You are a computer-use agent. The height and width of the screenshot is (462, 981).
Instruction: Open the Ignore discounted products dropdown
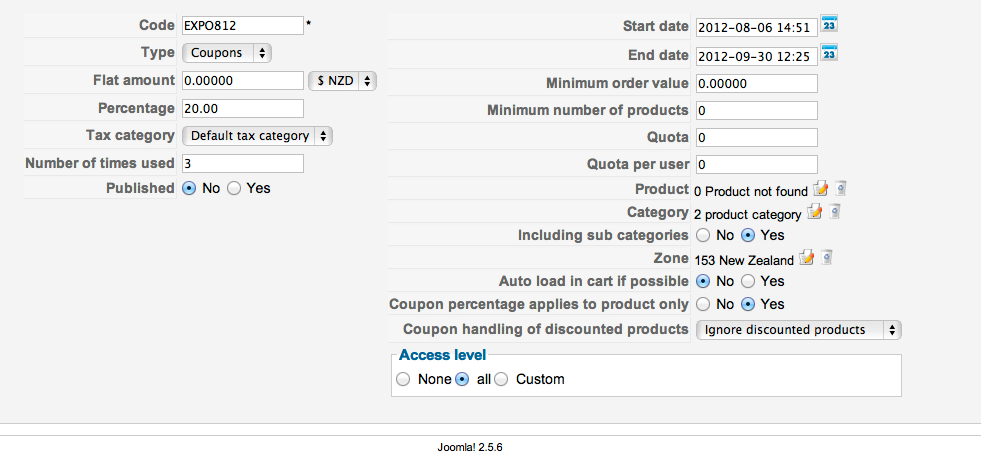[798, 329]
